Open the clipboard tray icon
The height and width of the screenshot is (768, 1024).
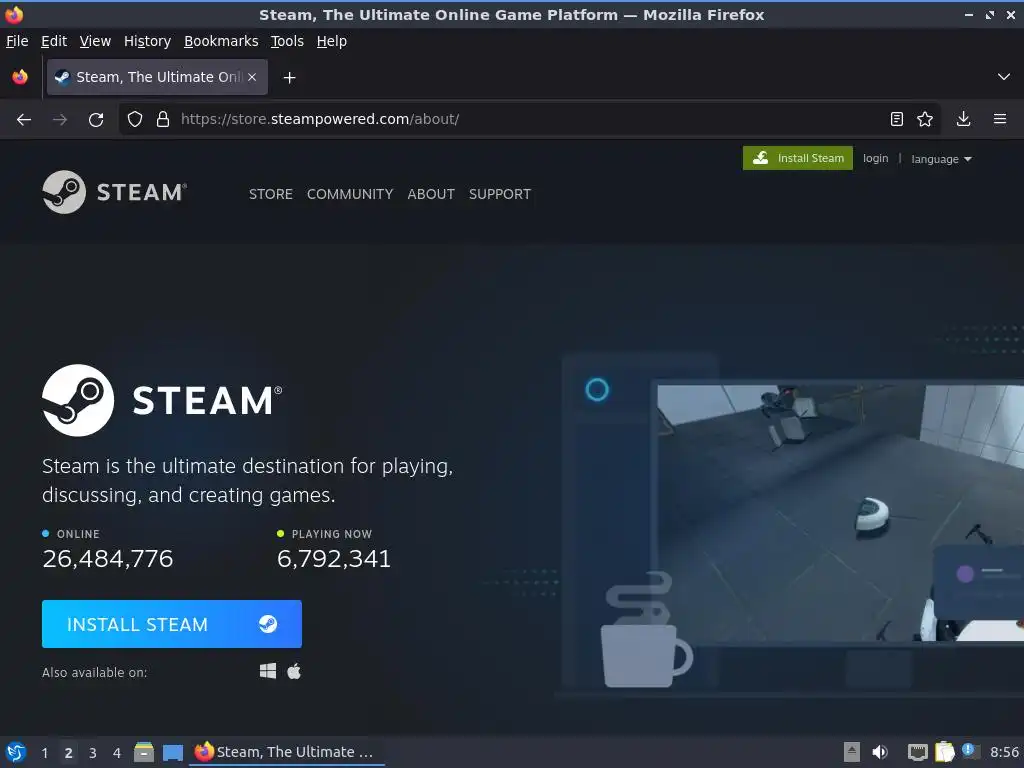tap(945, 752)
